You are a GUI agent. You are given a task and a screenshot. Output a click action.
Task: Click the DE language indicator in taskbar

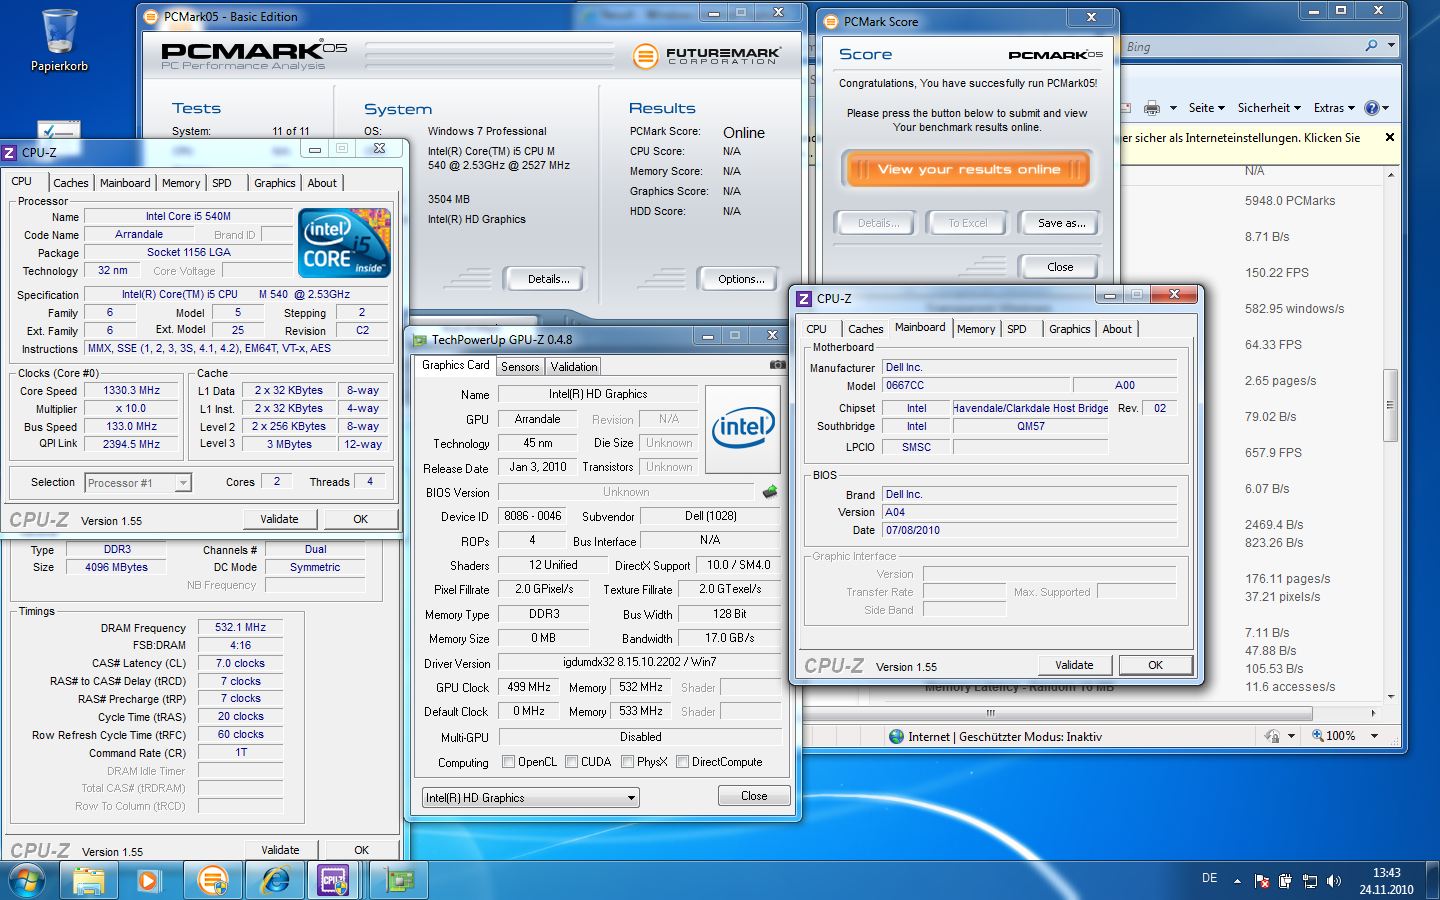point(1210,878)
